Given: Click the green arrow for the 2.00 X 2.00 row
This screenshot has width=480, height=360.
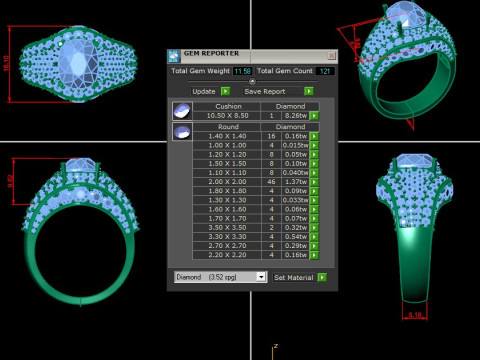Looking at the screenshot, I should (x=314, y=182).
